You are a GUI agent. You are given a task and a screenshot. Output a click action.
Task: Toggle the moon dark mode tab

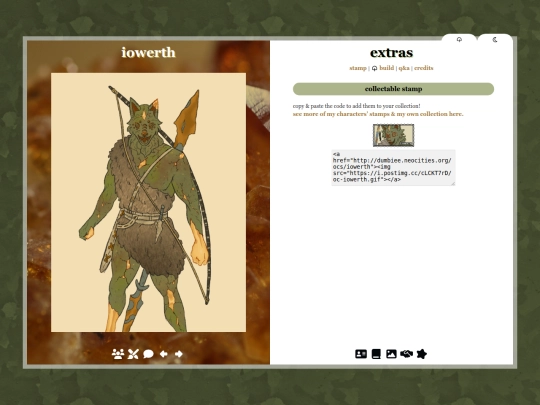coord(495,40)
